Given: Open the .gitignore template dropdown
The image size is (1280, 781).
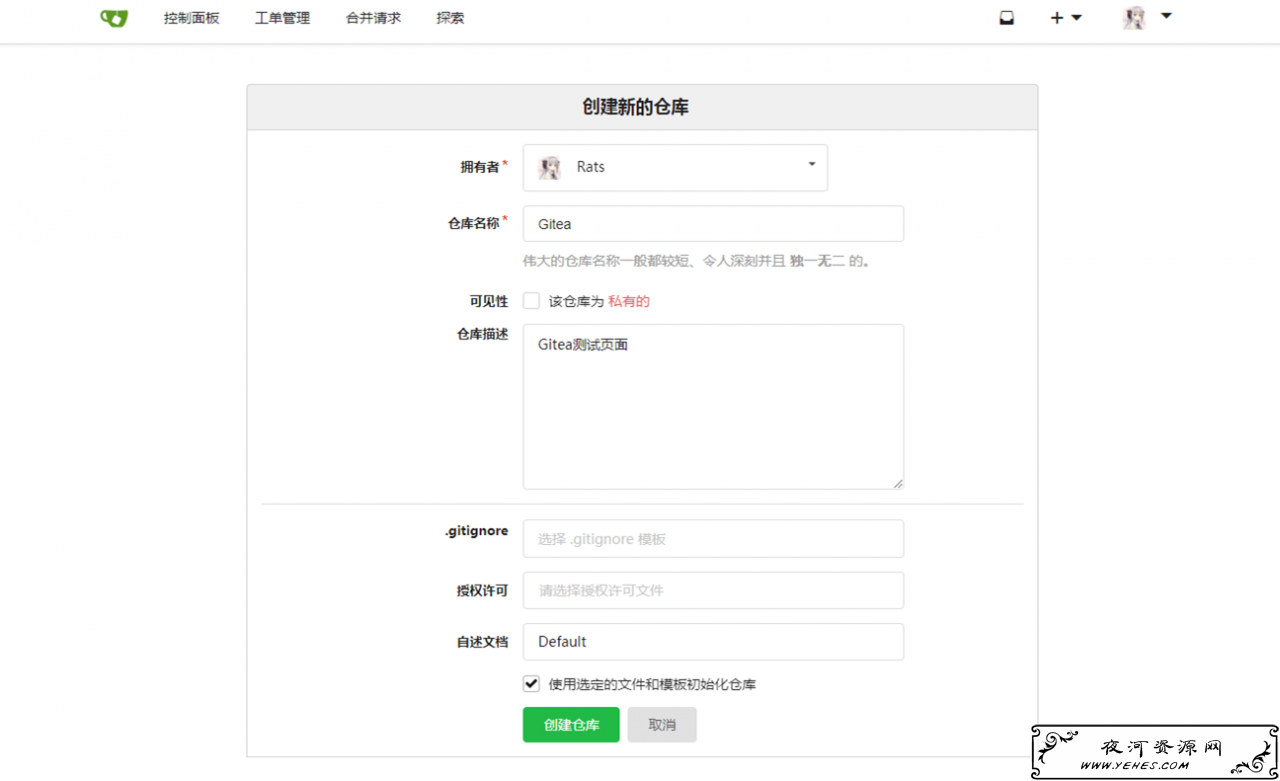Looking at the screenshot, I should pos(713,538).
